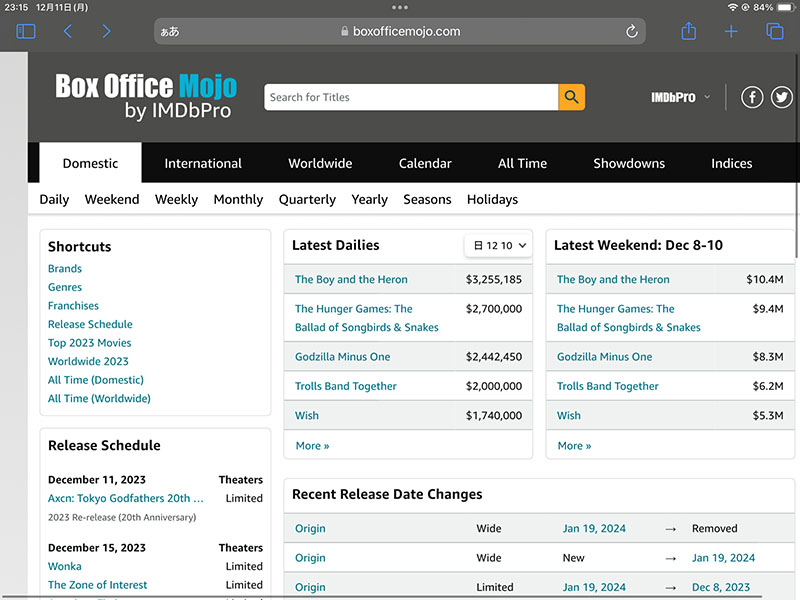This screenshot has height=600, width=800.
Task: Open the All Time tab
Action: [x=522, y=163]
